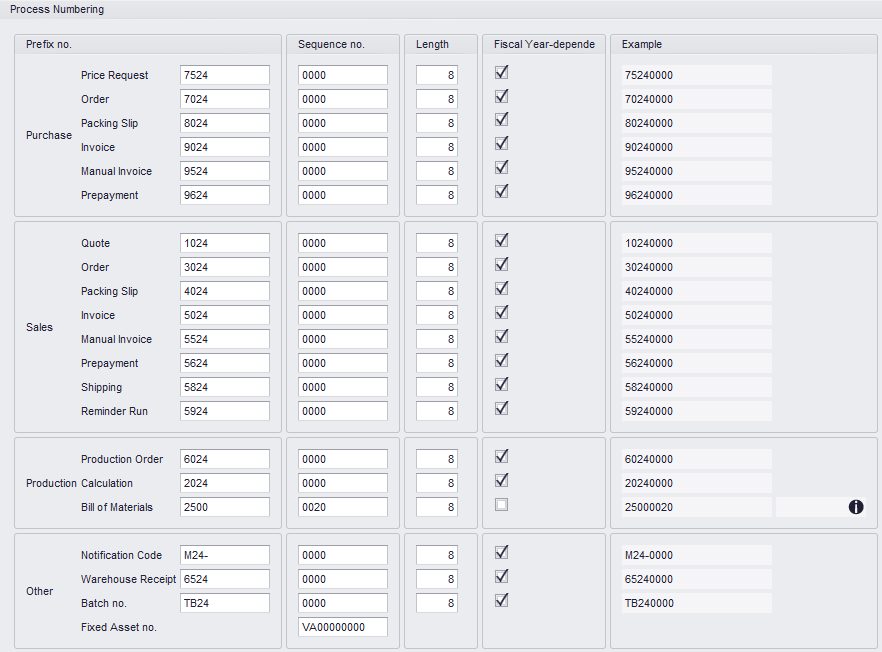Image resolution: width=882 pixels, height=652 pixels.
Task: Click the Fixed Asset no. sequence field
Action: [x=342, y=627]
